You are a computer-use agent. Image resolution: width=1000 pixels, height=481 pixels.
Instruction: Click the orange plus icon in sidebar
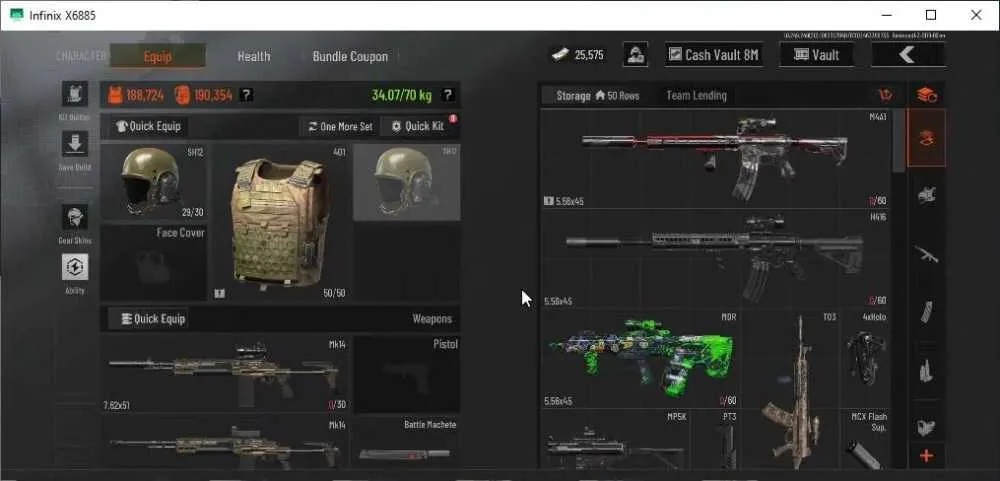pyautogui.click(x=926, y=456)
